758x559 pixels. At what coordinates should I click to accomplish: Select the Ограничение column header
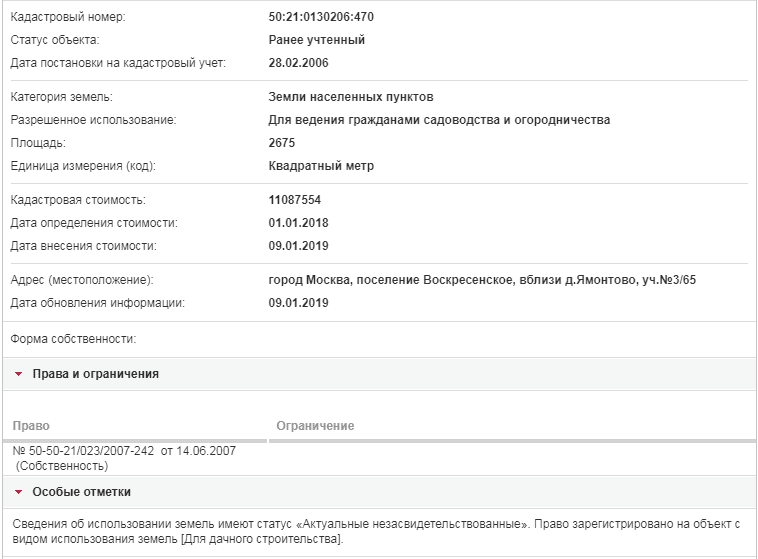(x=315, y=426)
